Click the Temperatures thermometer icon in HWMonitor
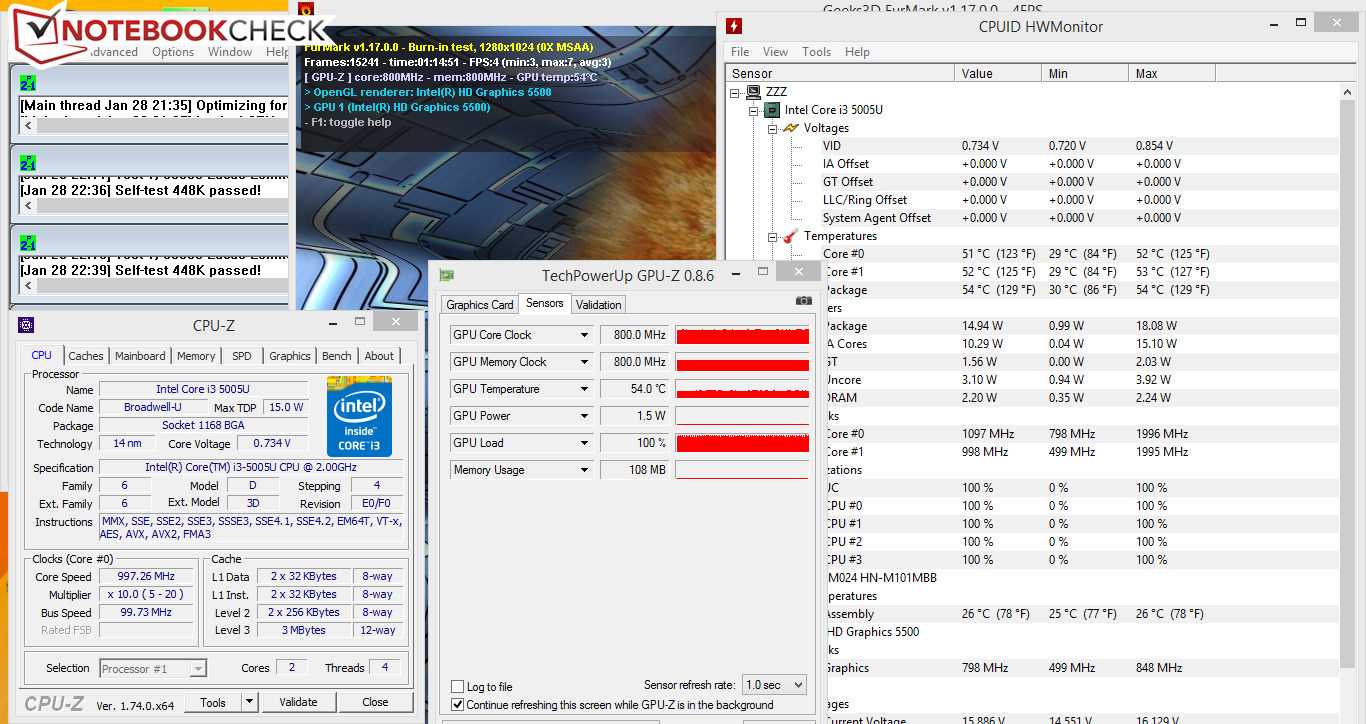1366x724 pixels. 790,236
